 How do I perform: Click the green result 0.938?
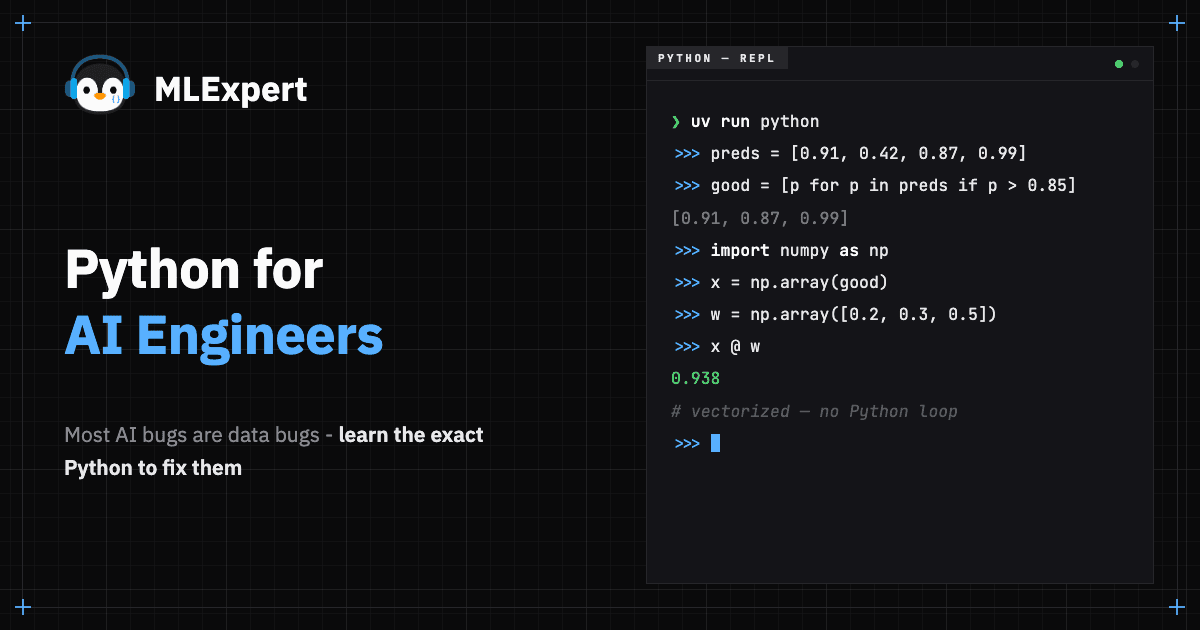(x=695, y=378)
